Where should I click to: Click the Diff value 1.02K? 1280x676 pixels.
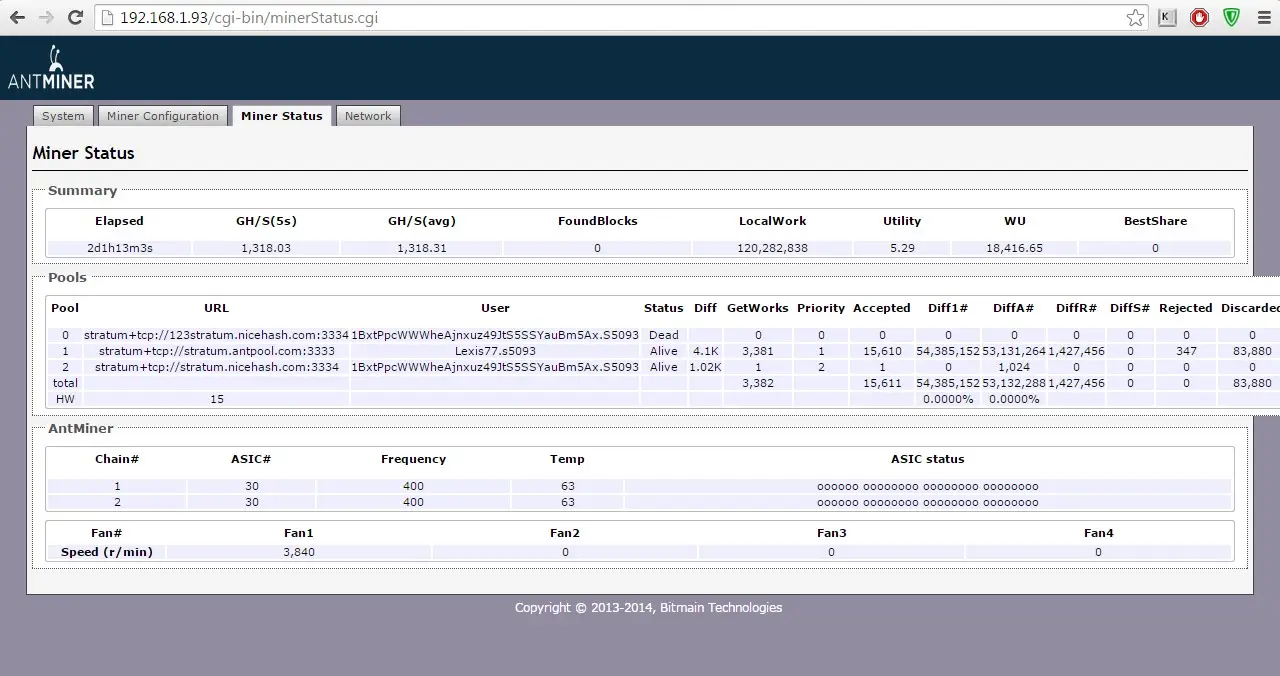[x=705, y=367]
